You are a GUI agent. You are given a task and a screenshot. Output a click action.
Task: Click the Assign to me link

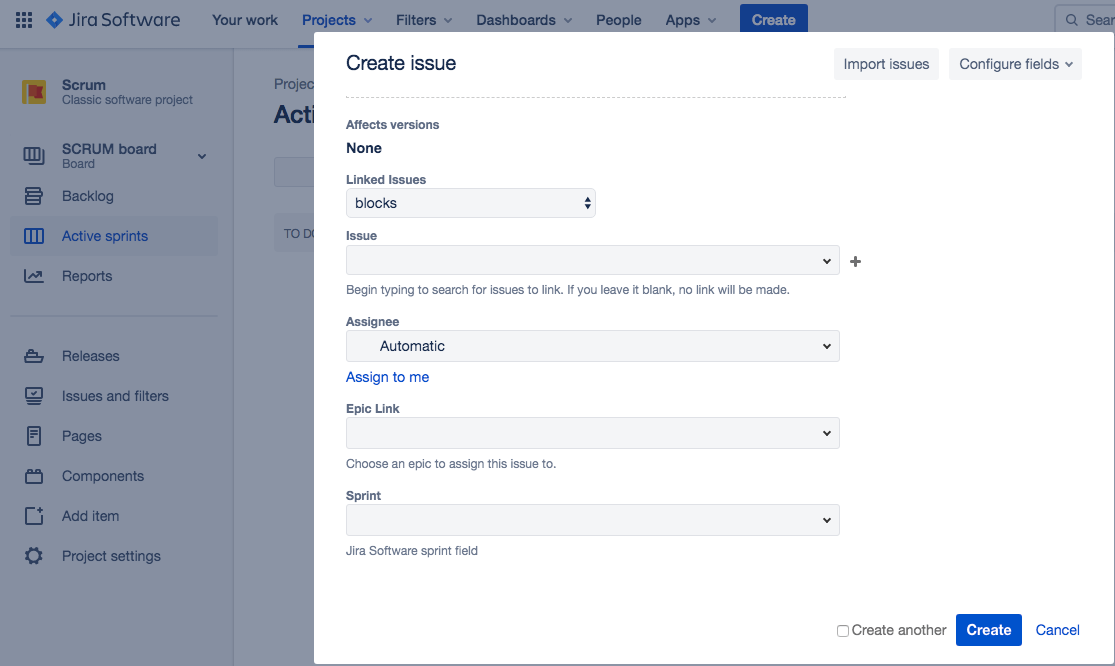[x=387, y=377]
